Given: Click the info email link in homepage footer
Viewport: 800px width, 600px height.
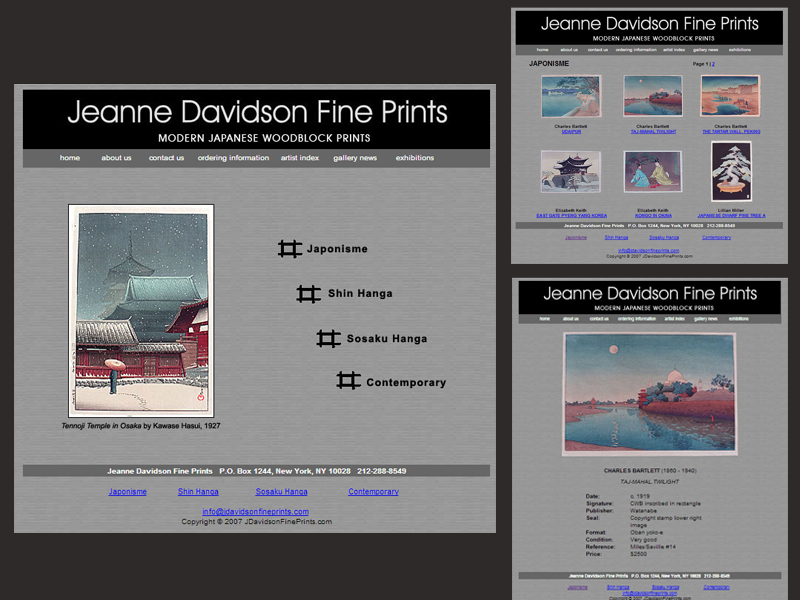Looking at the screenshot, I should (255, 511).
